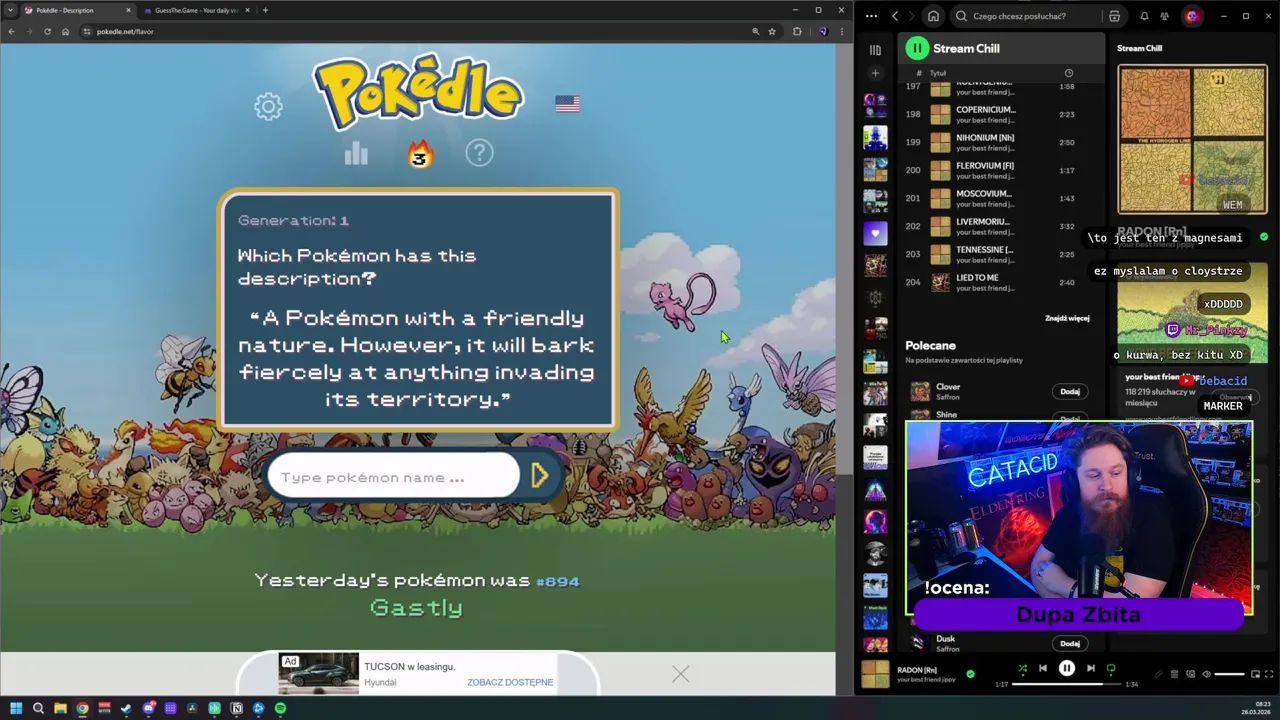The width and height of the screenshot is (1280, 720).
Task: Open the Chrome three-dot menu
Action: (842, 31)
